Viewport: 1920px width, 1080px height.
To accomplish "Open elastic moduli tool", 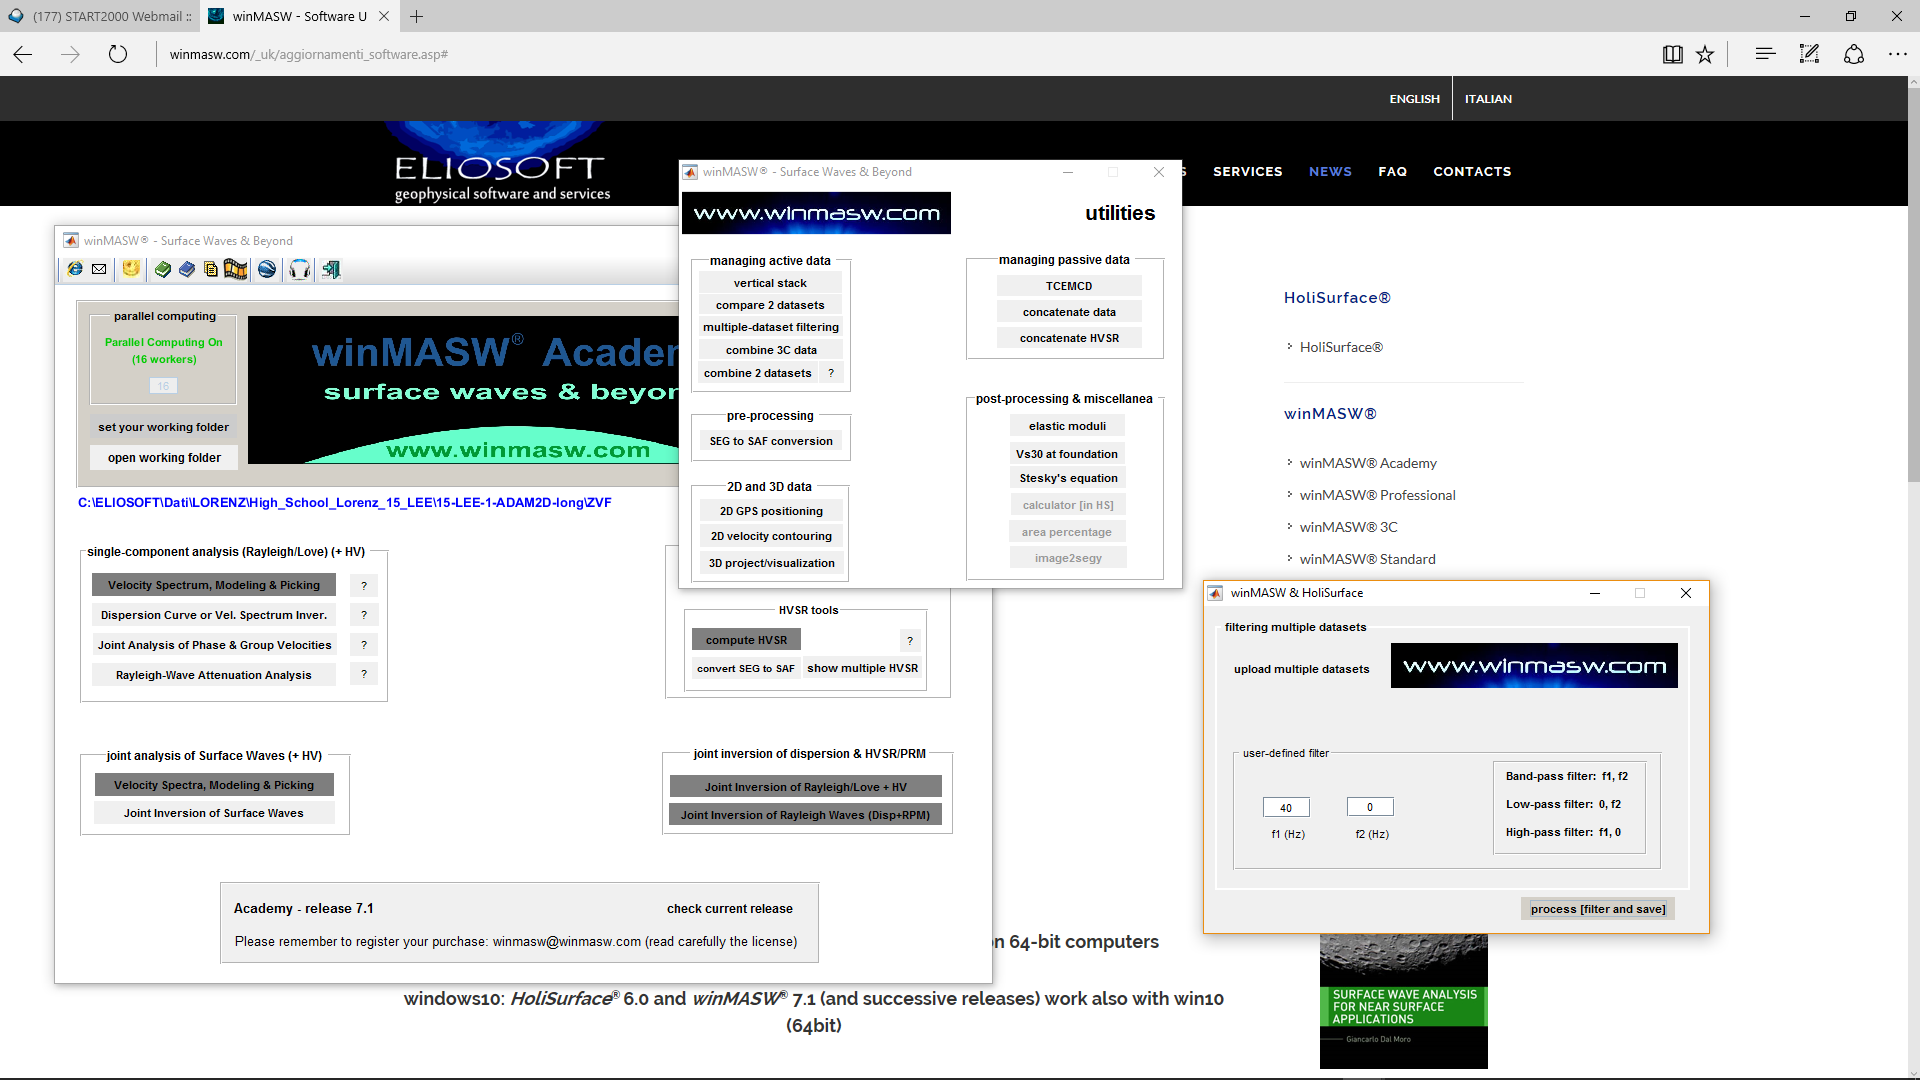I will point(1067,426).
